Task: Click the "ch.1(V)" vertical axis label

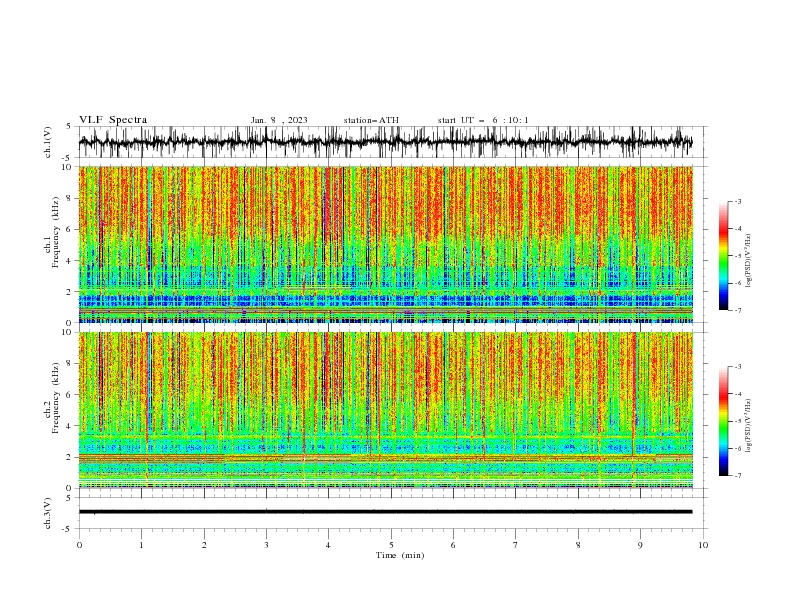Action: pyautogui.click(x=48, y=142)
